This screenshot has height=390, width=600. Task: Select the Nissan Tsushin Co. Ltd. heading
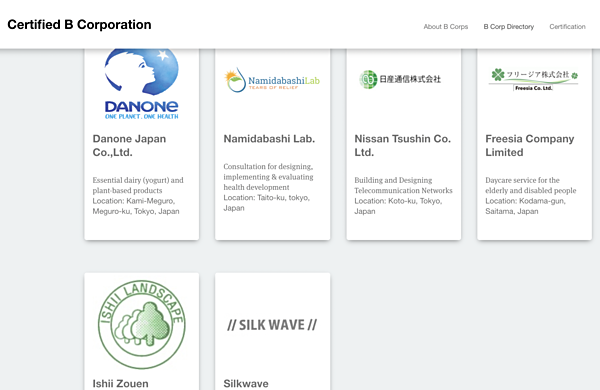(x=403, y=145)
